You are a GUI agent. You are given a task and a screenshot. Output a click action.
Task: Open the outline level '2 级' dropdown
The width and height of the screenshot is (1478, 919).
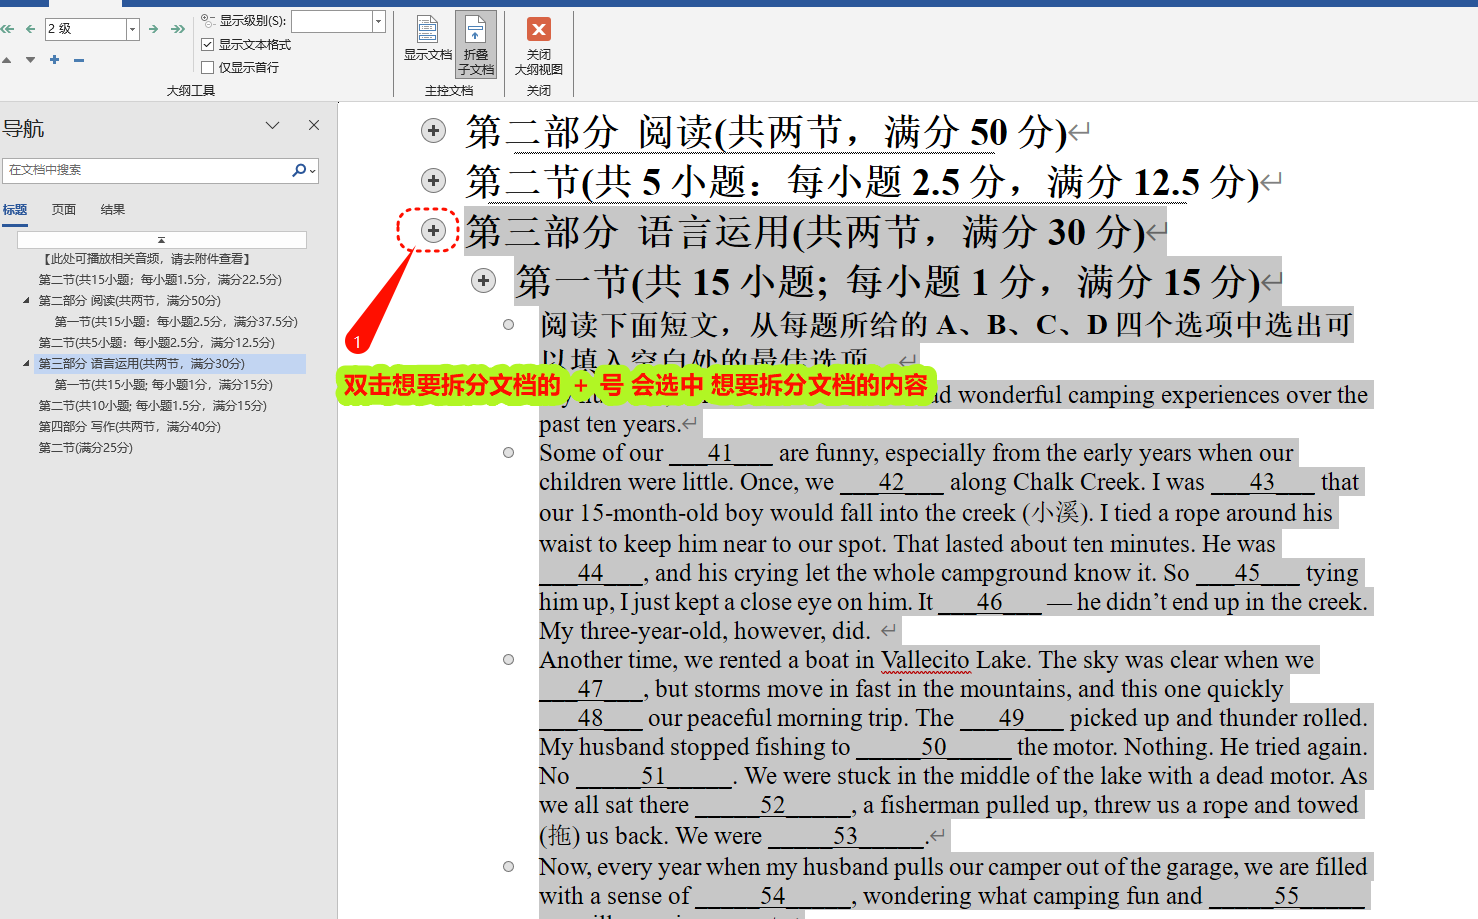[132, 29]
